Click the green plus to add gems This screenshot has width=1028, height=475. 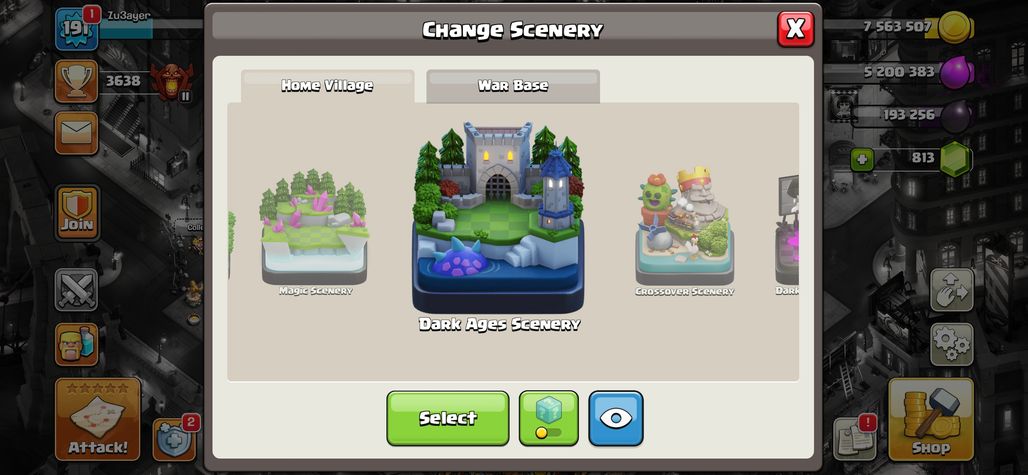click(x=861, y=160)
